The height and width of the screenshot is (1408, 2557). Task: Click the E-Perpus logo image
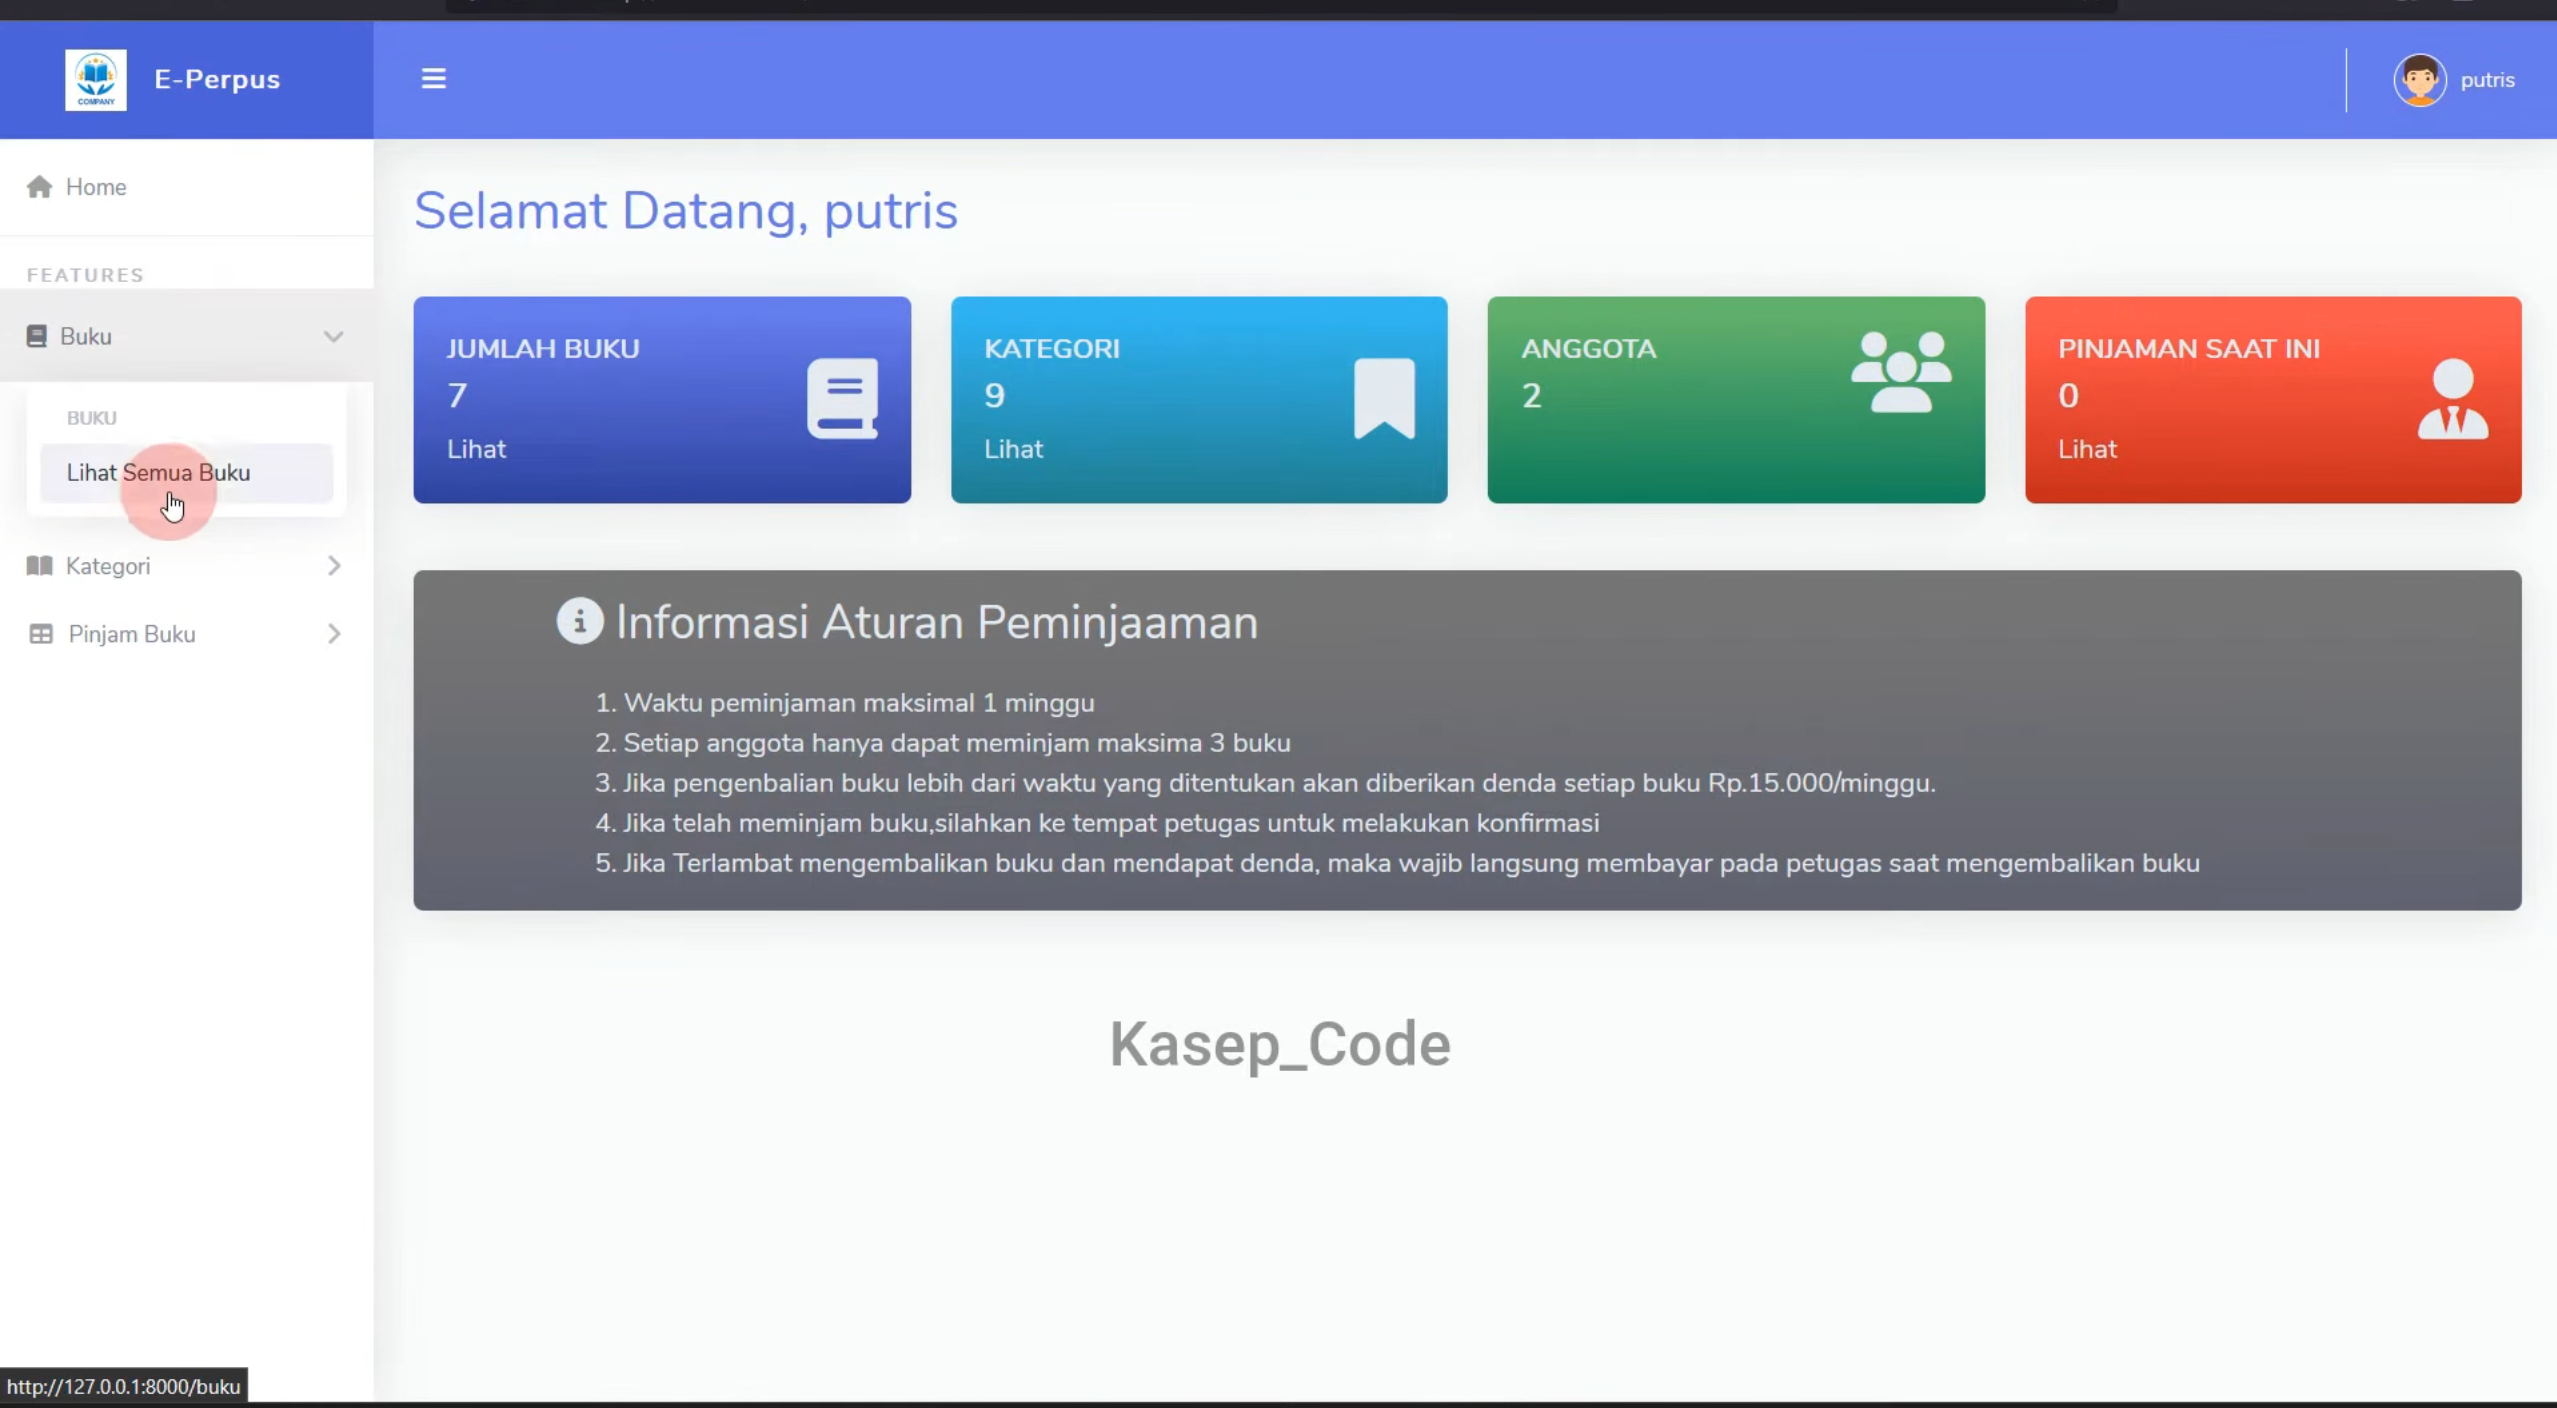click(96, 79)
